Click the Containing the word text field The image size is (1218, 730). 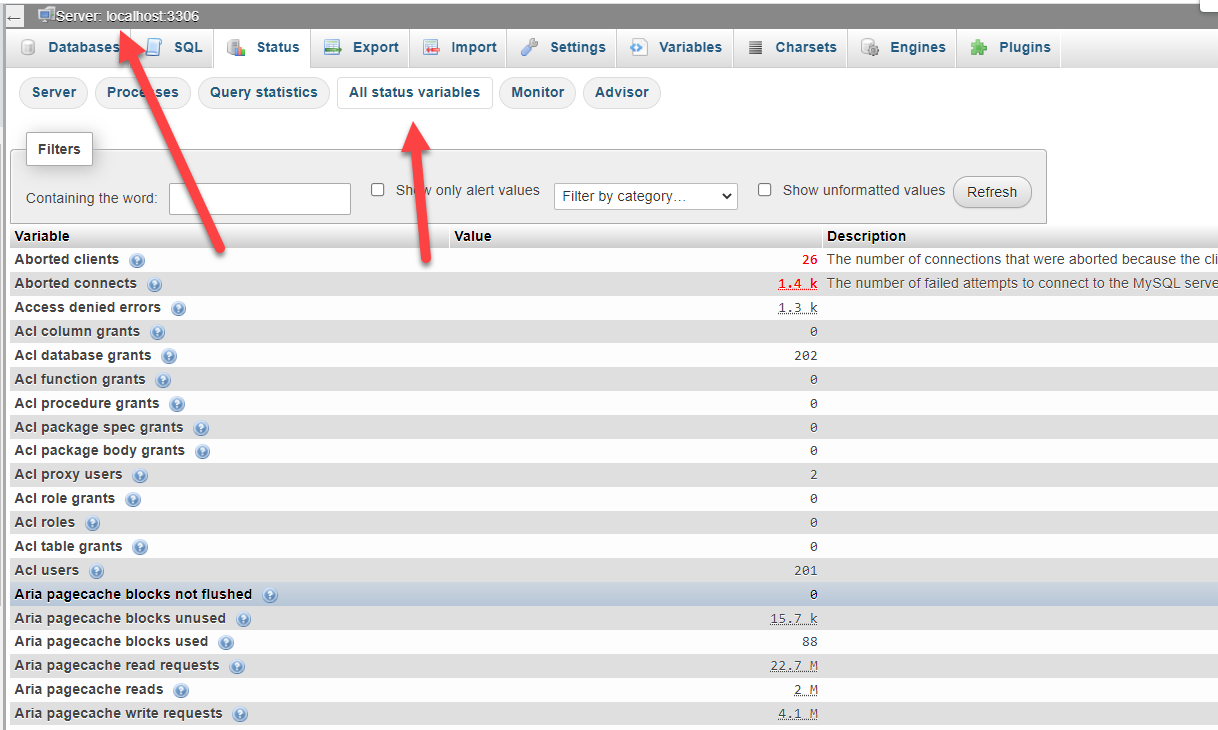coord(260,199)
